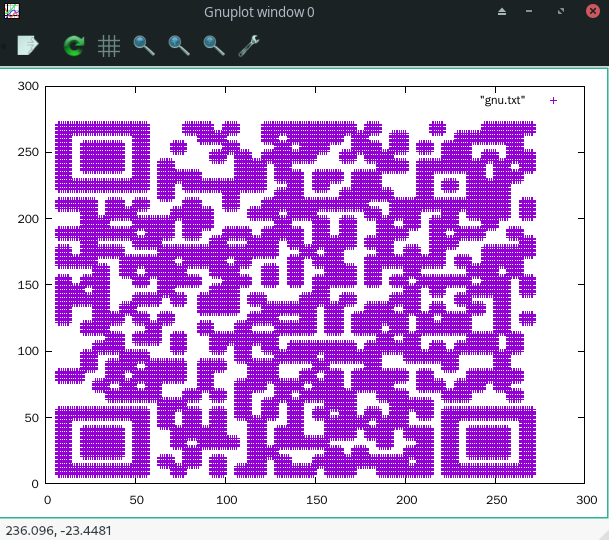Toggle the "gnu.txt" legend entry
Image resolution: width=609 pixels, height=540 pixels.
[x=503, y=101]
